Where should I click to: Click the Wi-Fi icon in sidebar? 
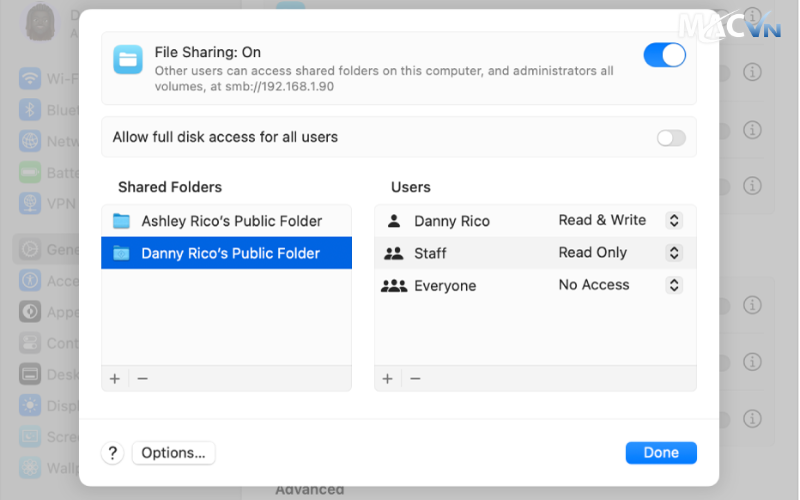[30, 79]
